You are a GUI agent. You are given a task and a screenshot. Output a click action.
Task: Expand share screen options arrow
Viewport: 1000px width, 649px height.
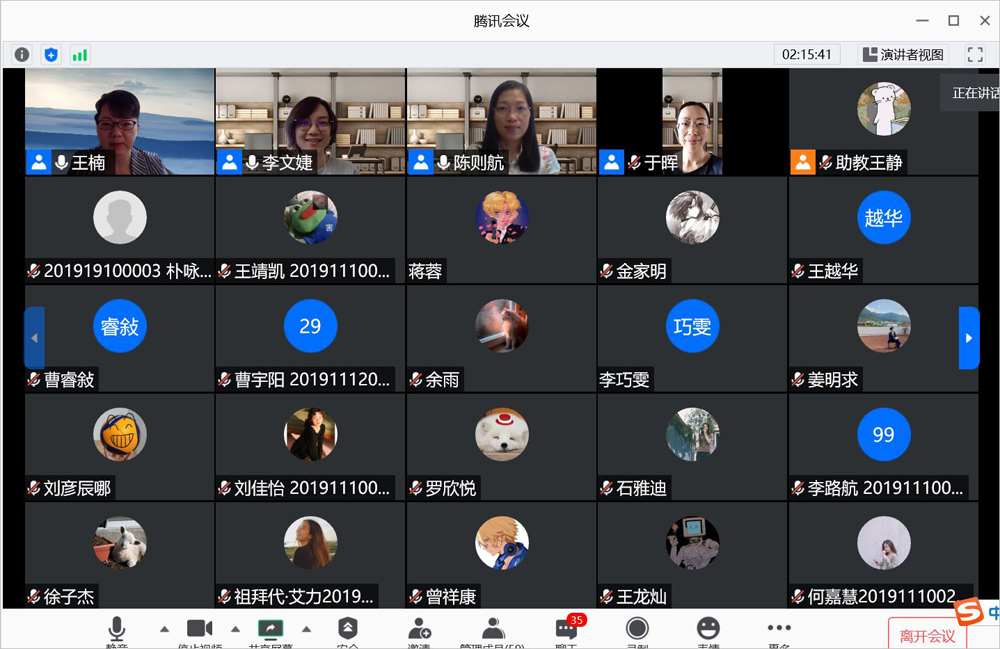pyautogui.click(x=306, y=629)
